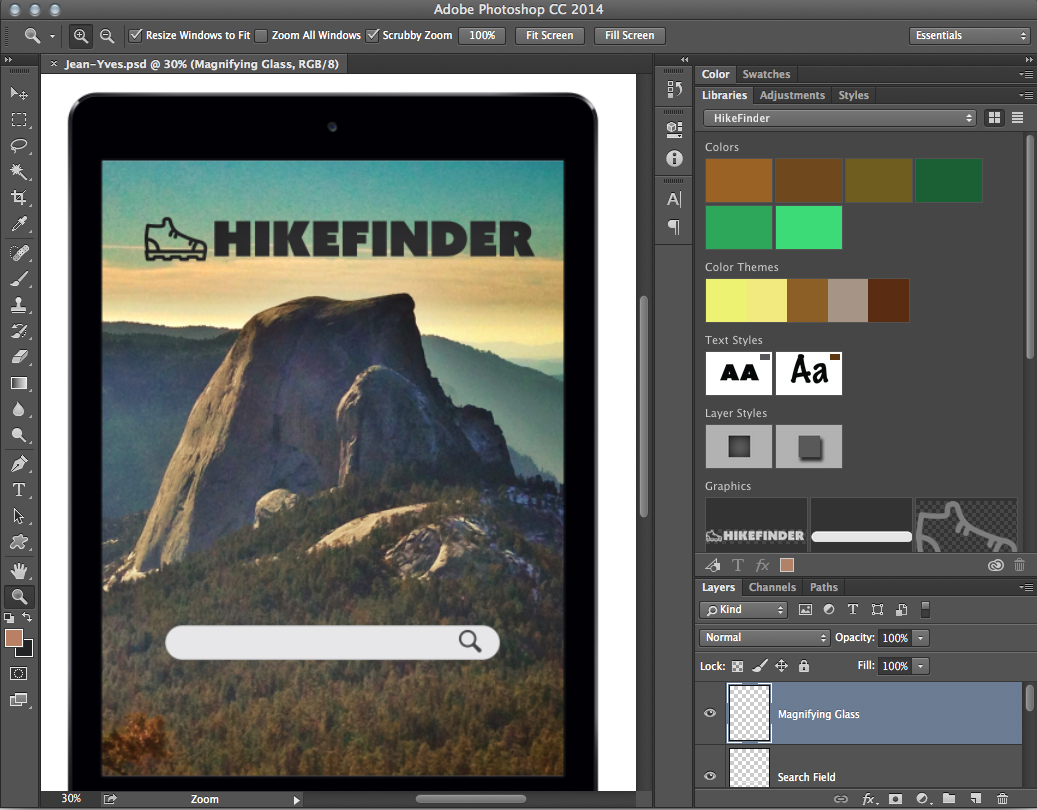The image size is (1037, 810).
Task: Switch to the Channels tab
Action: [x=772, y=587]
